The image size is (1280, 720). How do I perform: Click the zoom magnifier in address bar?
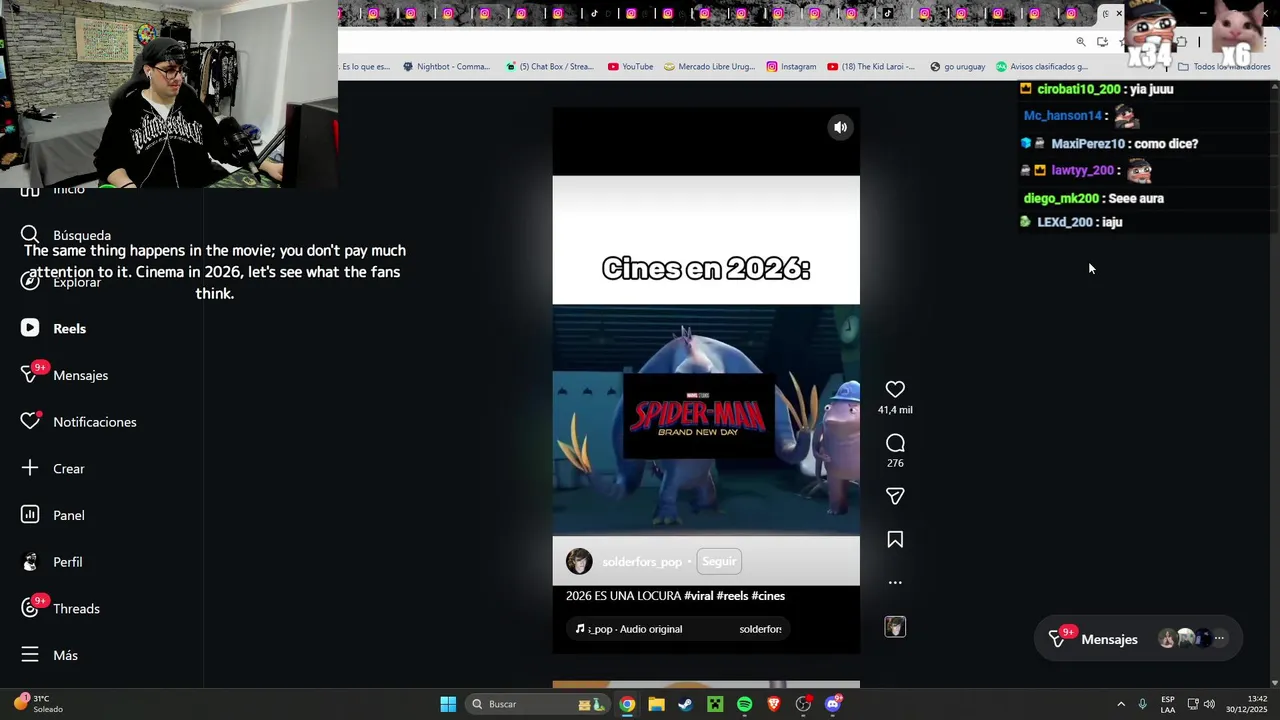click(x=1081, y=42)
